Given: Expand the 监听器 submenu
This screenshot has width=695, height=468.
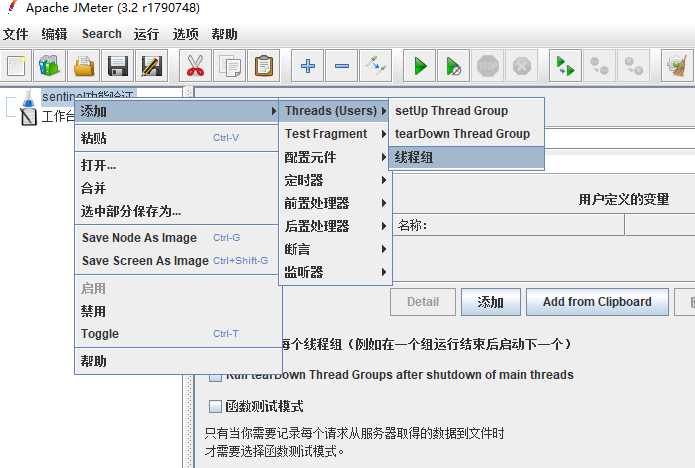Looking at the screenshot, I should point(335,272).
